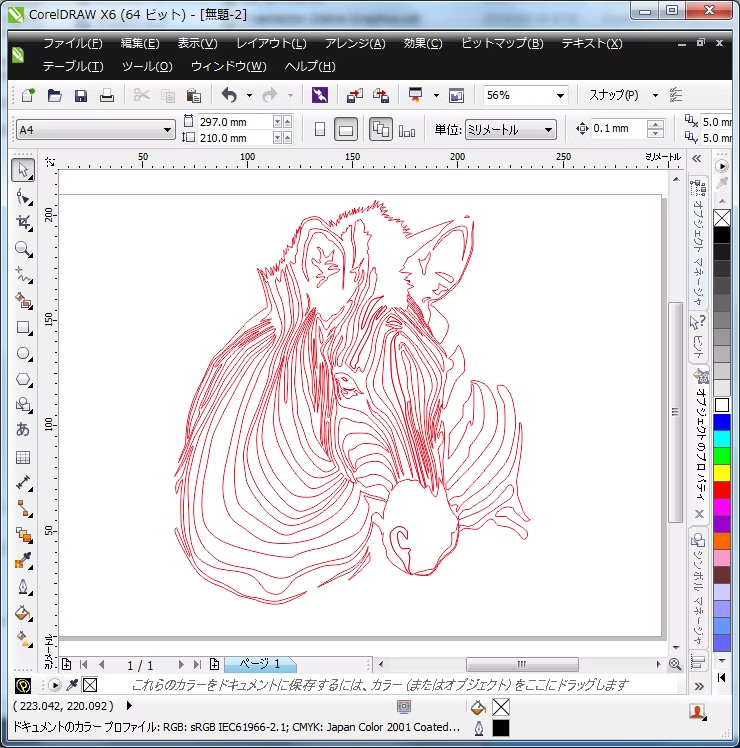Click the スナップ(P) snap button

[x=613, y=96]
